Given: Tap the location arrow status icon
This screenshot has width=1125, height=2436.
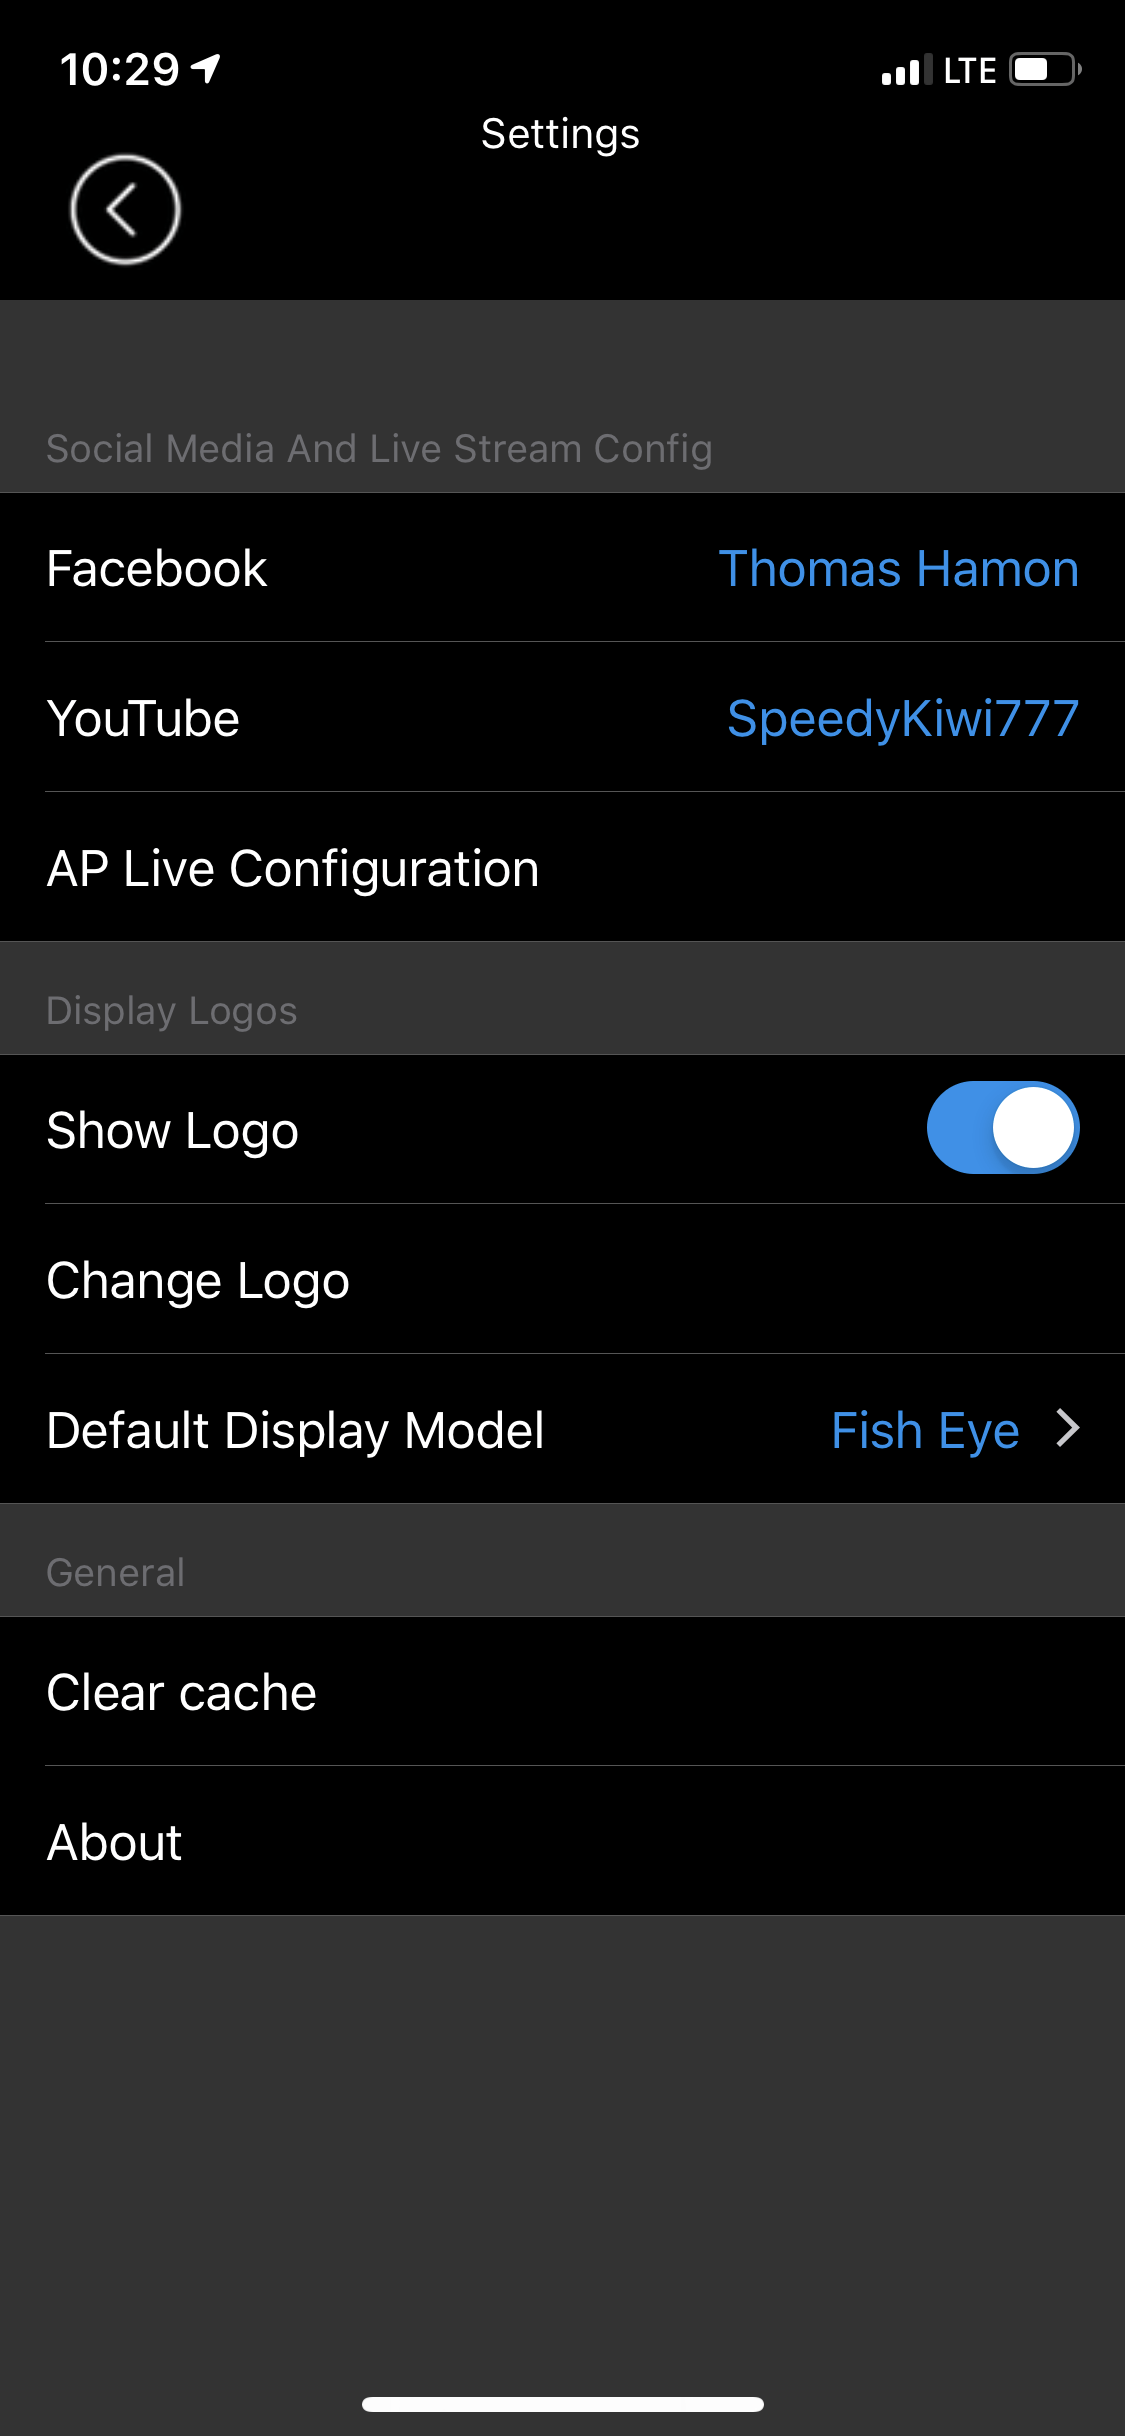Looking at the screenshot, I should coord(207,69).
